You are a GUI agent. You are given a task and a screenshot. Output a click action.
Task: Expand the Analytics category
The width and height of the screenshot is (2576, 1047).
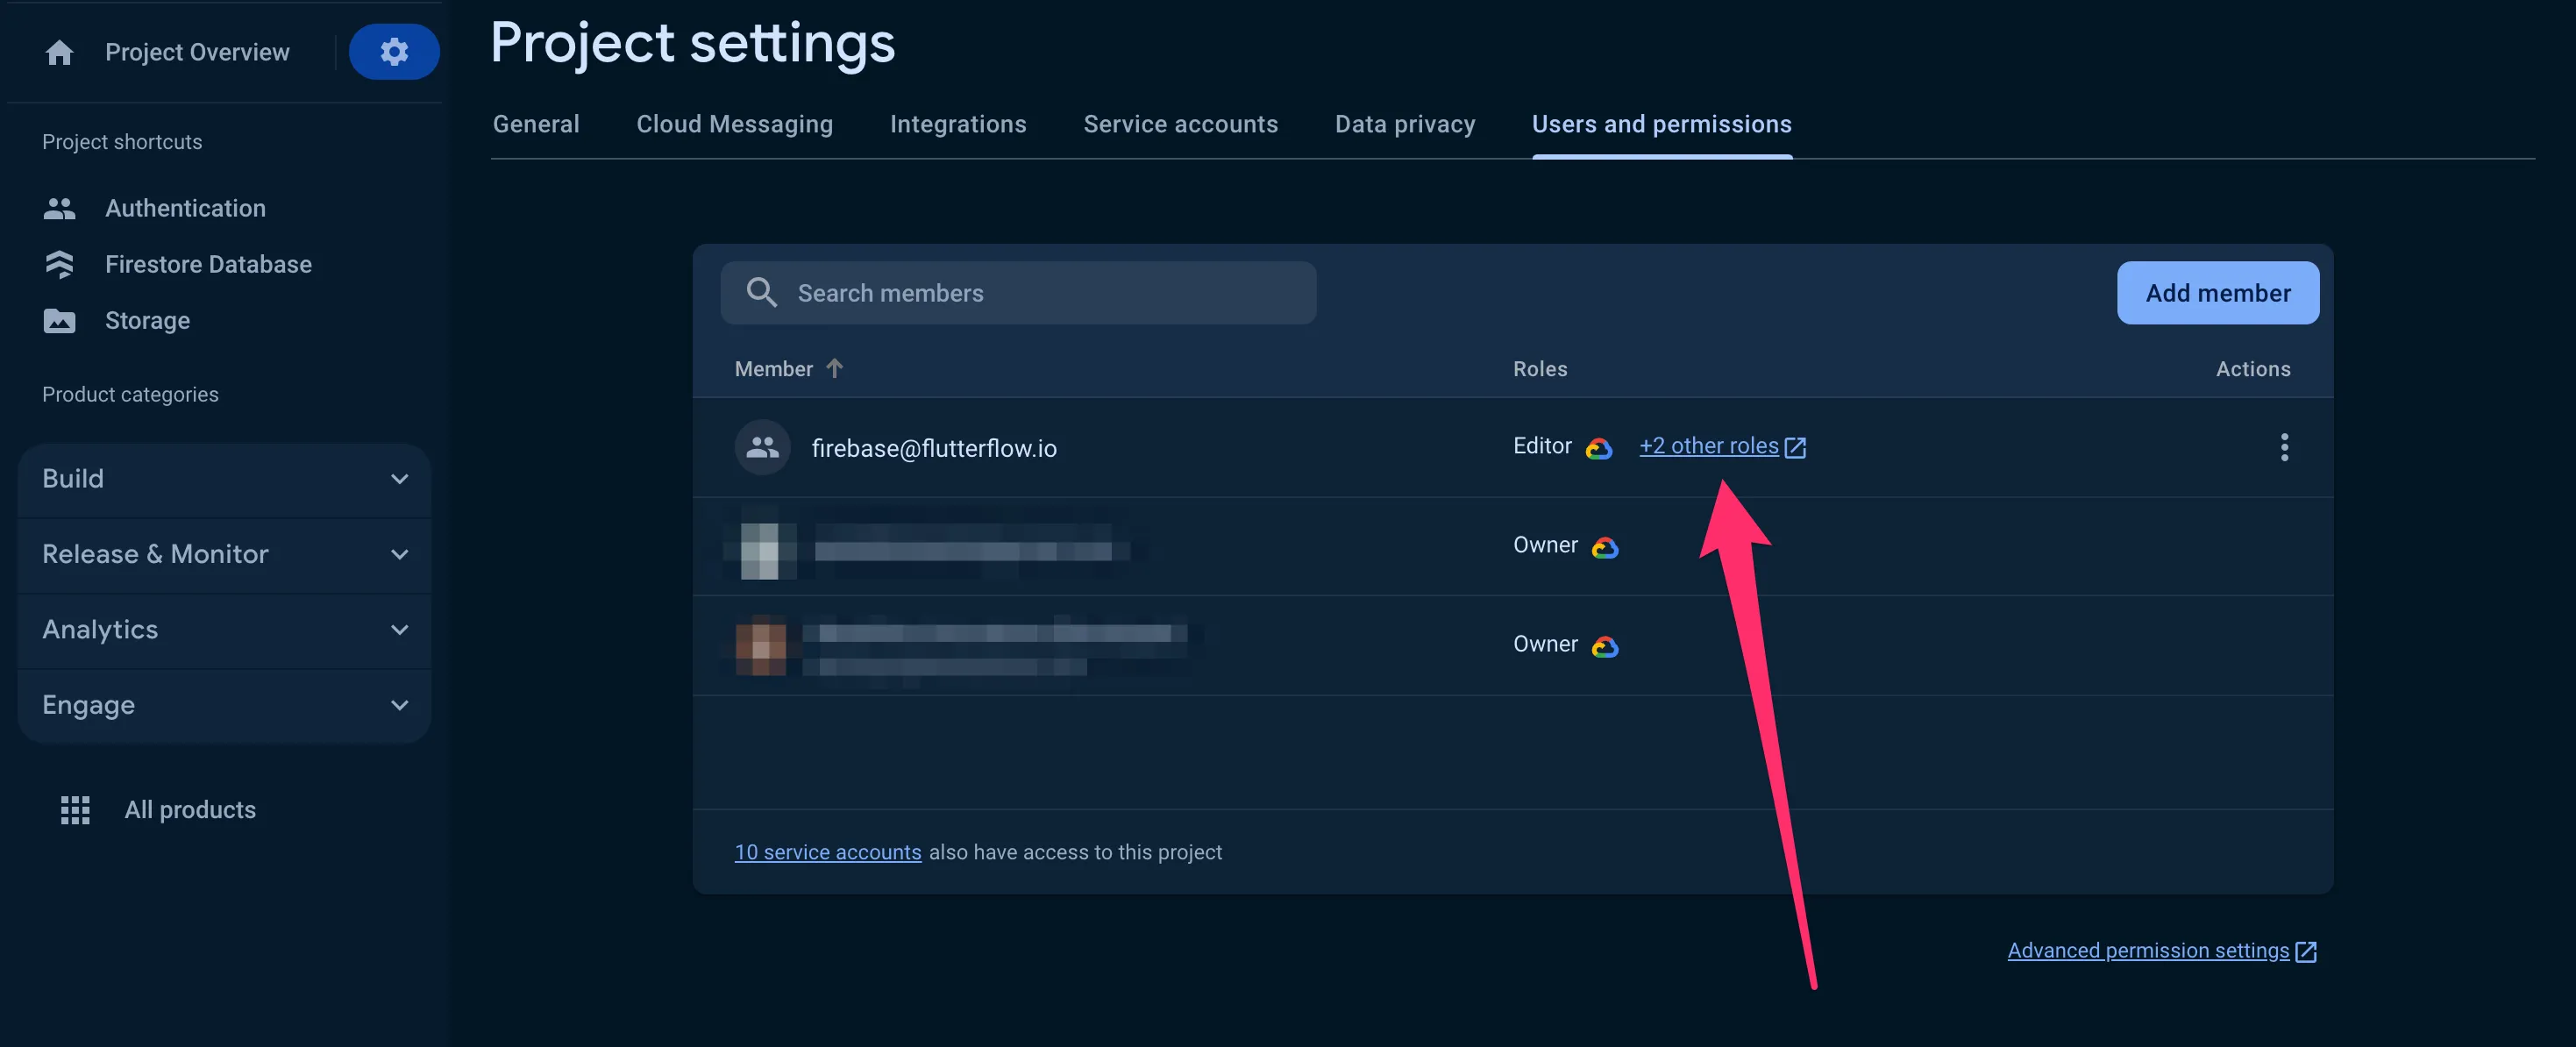(224, 630)
